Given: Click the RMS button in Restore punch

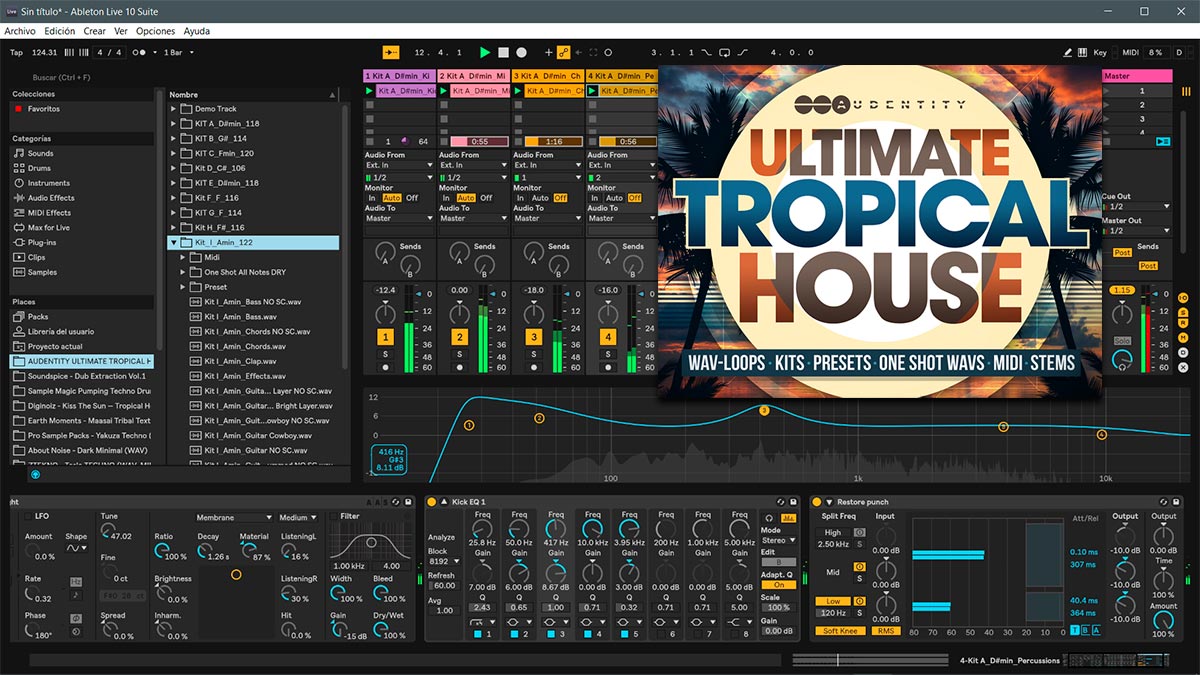Looking at the screenshot, I should point(886,631).
